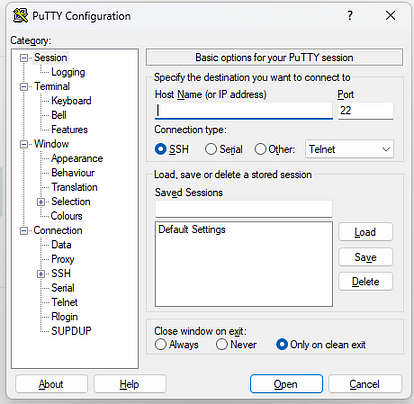Screen dimensions: 414x404
Task: Select the Session category
Action: pos(51,57)
